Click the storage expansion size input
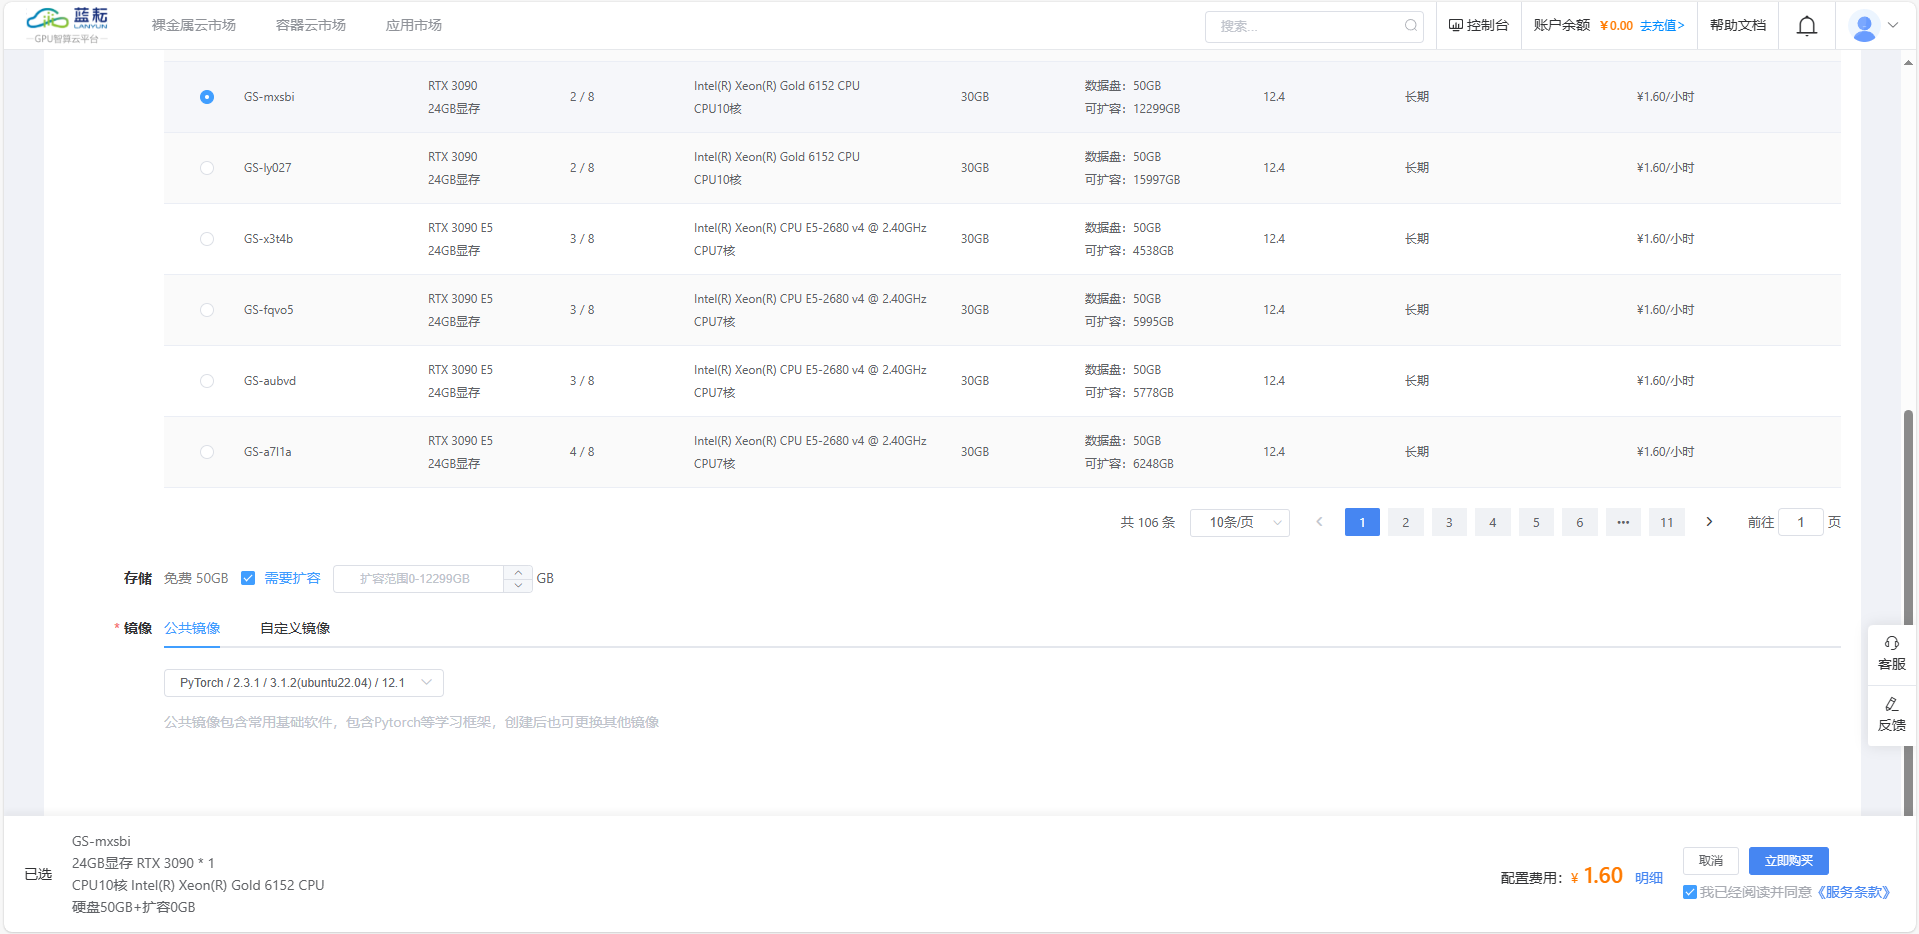This screenshot has width=1919, height=934. click(418, 579)
